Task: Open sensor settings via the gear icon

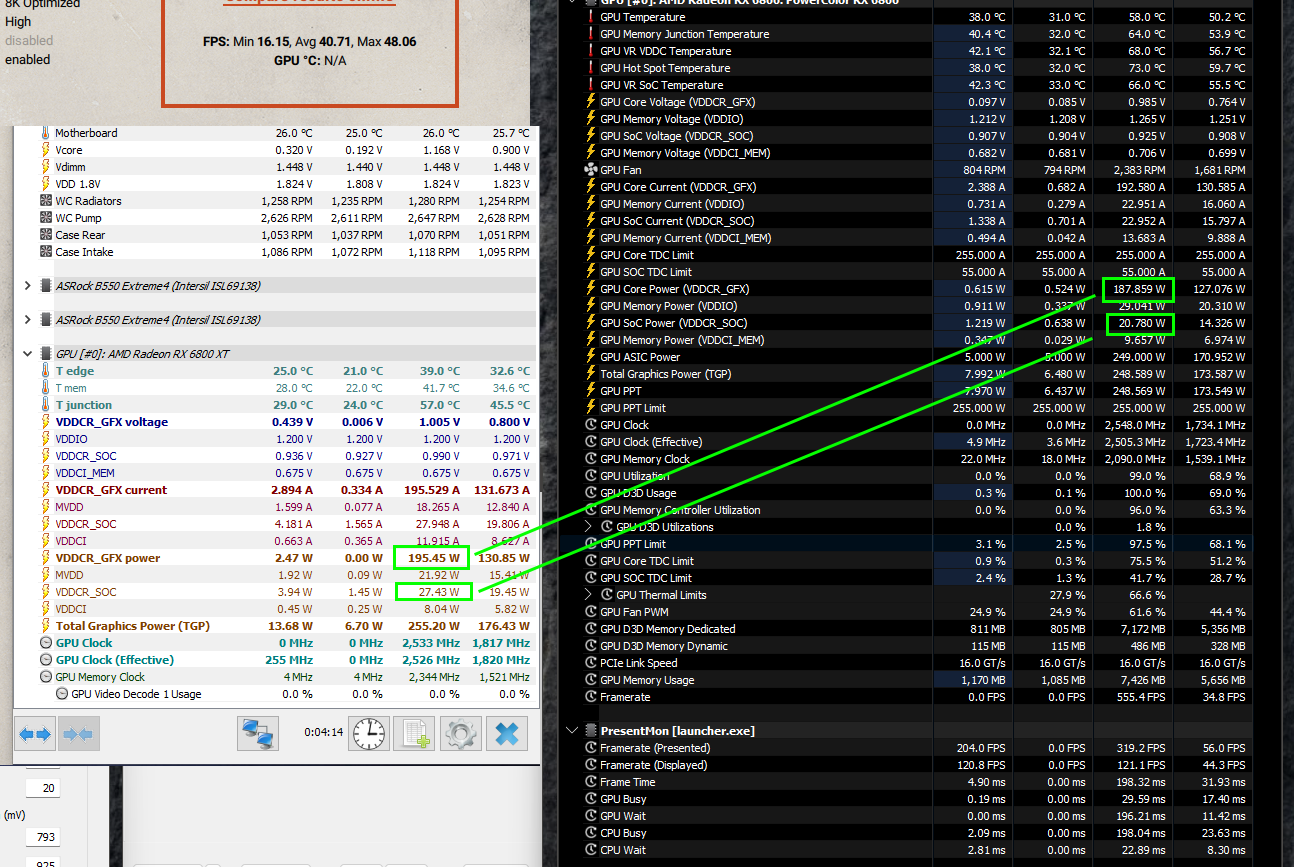Action: 460,734
